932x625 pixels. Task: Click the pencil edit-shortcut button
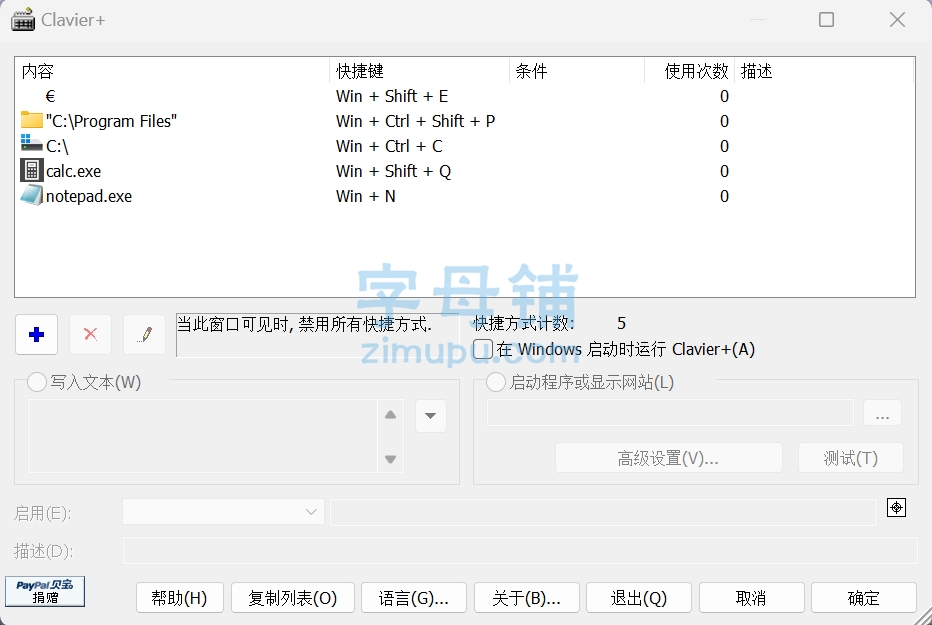[x=144, y=334]
